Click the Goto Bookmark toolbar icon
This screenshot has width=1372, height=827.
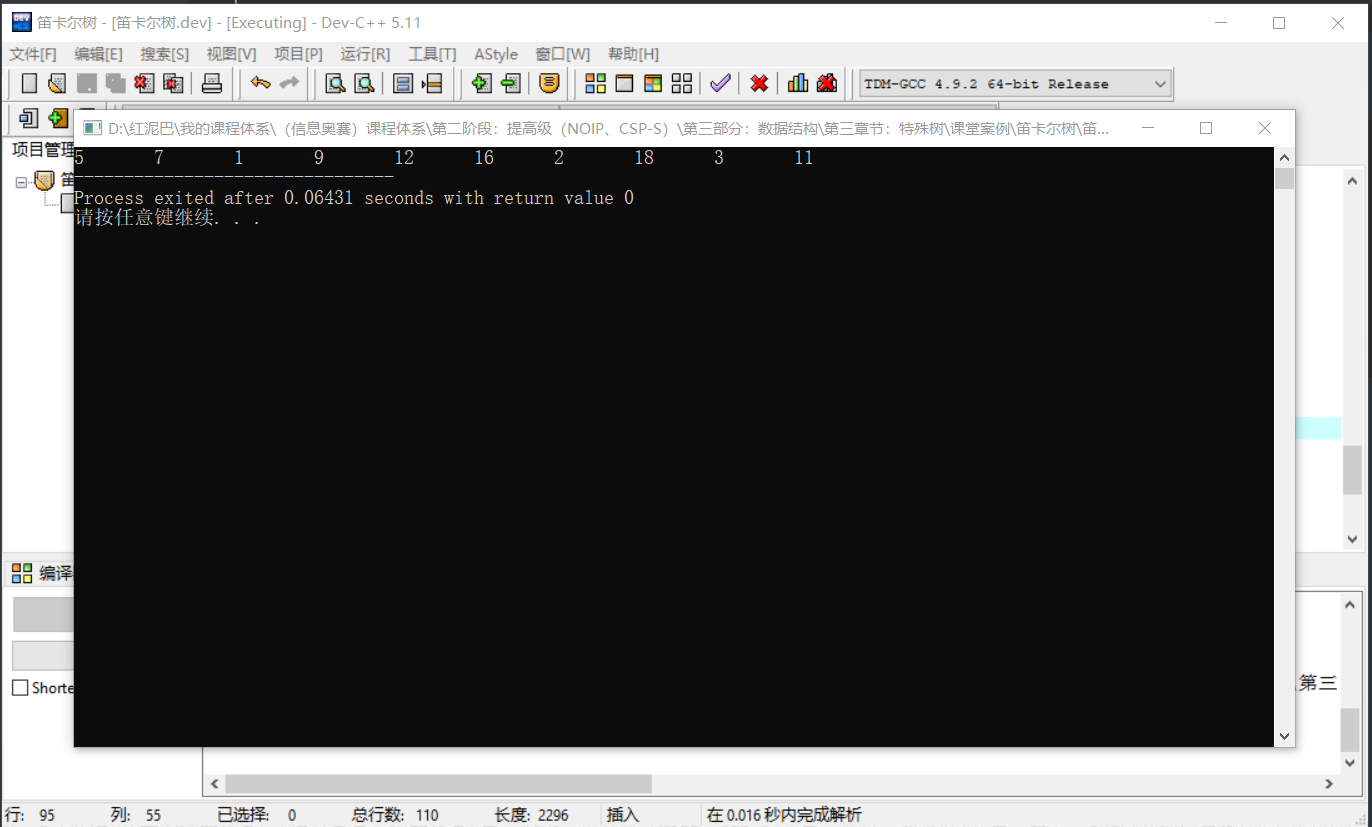click(432, 84)
